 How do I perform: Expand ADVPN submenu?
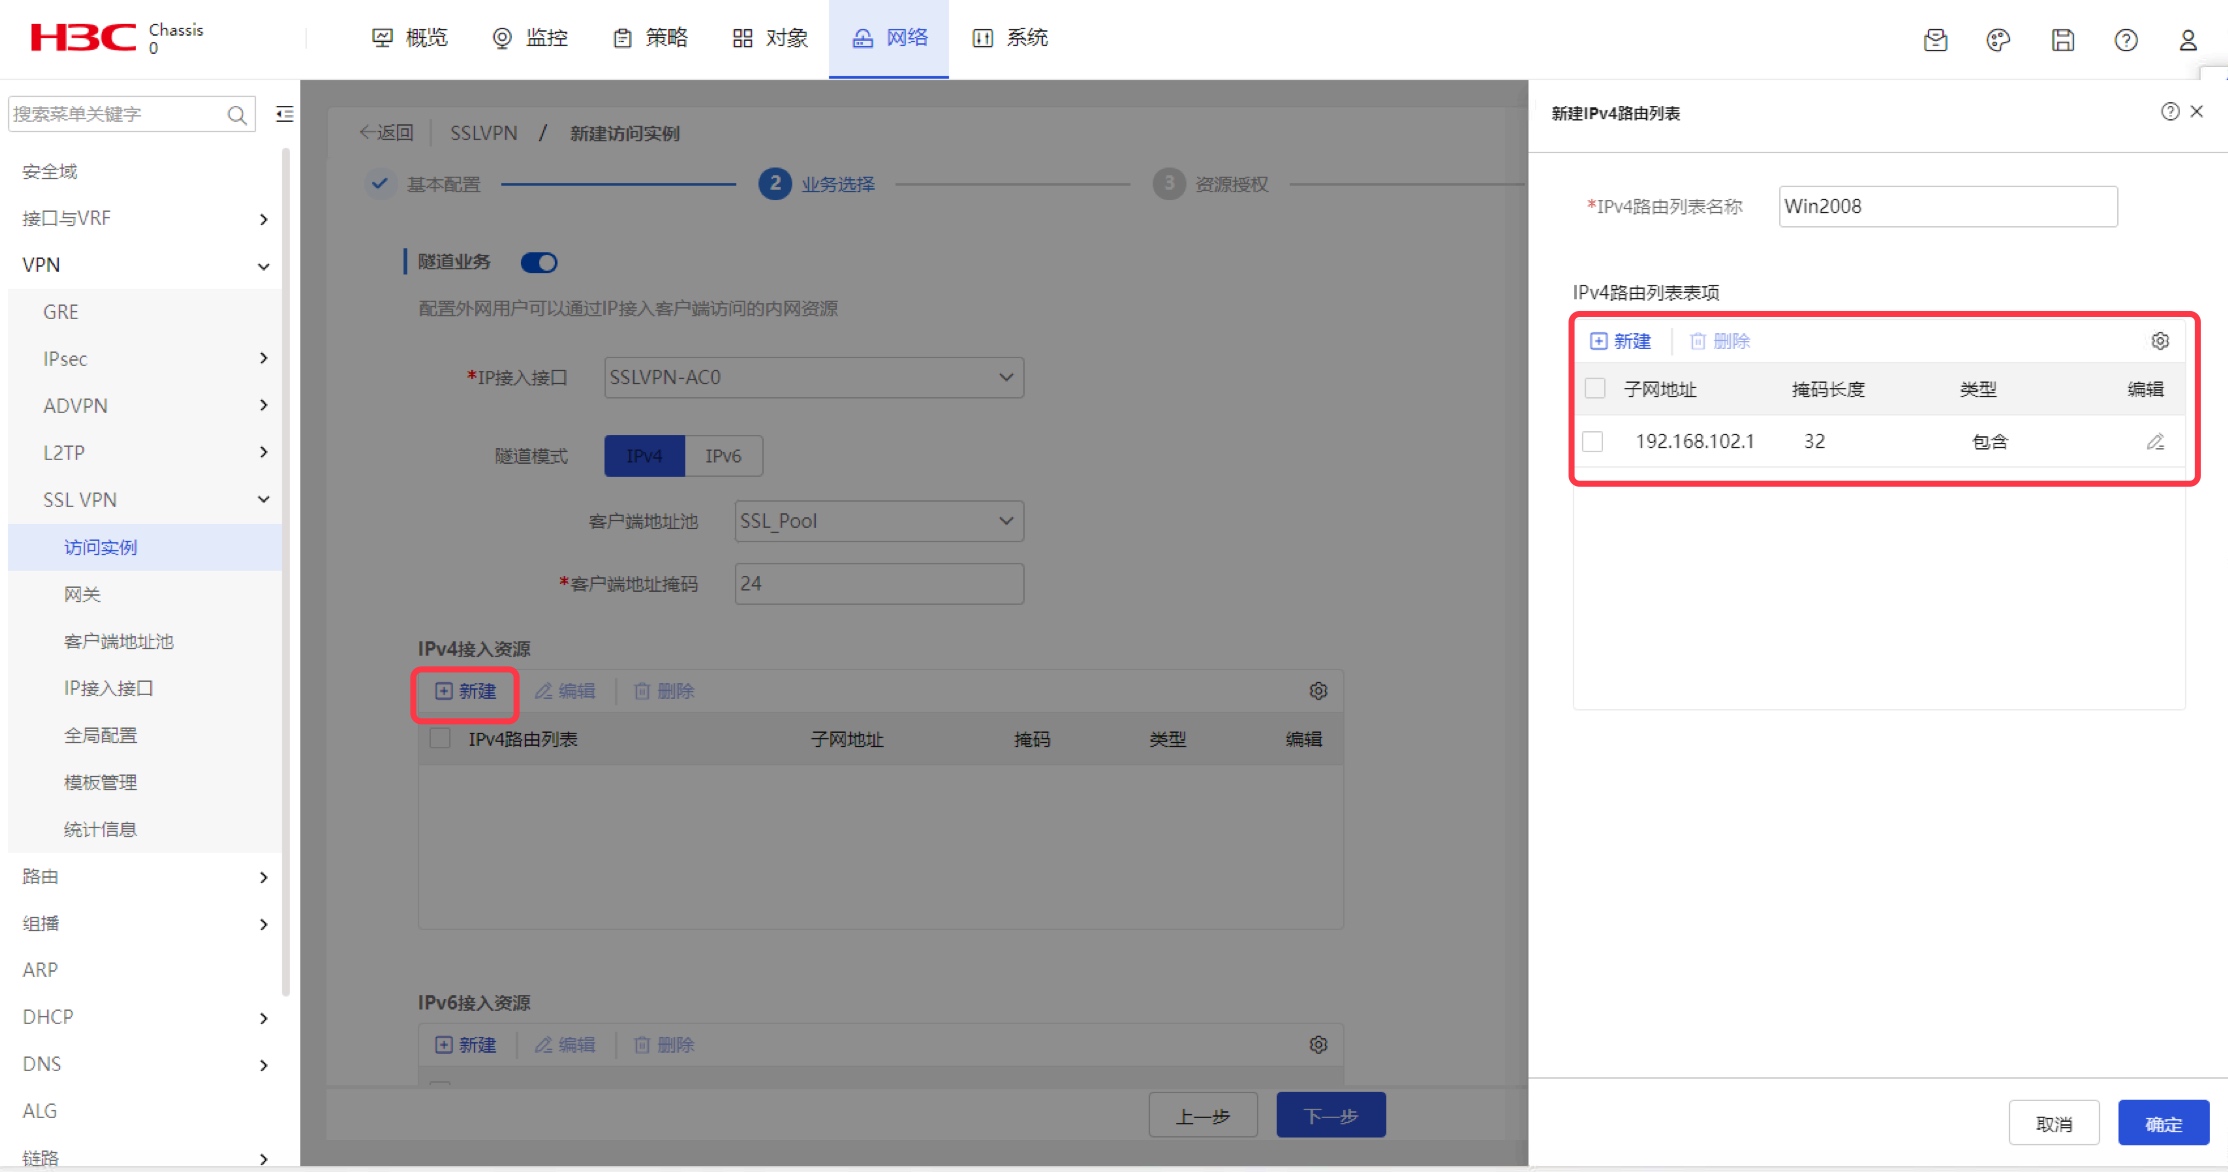click(145, 406)
